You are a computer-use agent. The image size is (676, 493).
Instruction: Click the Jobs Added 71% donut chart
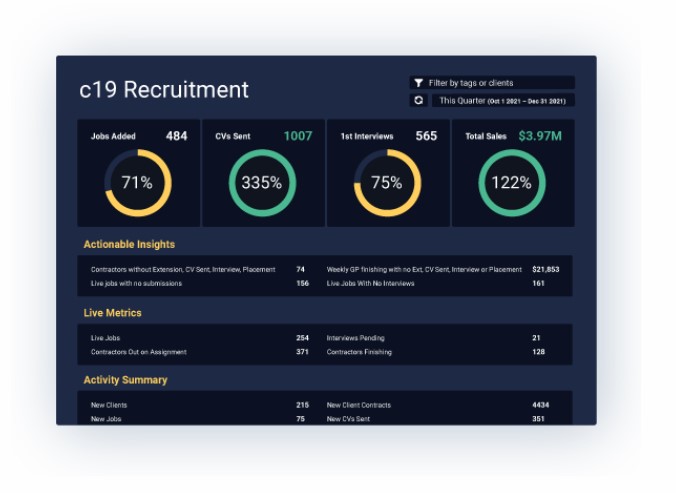coord(137,183)
